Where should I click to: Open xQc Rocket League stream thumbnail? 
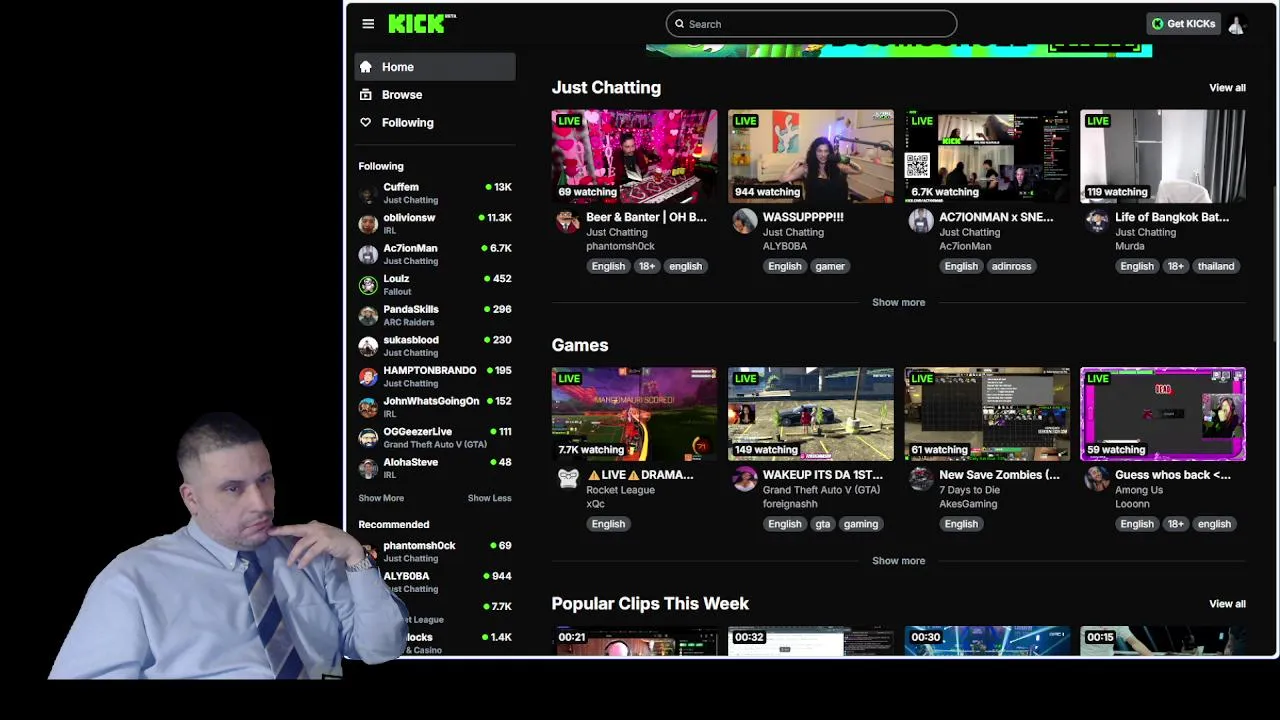pyautogui.click(x=634, y=414)
